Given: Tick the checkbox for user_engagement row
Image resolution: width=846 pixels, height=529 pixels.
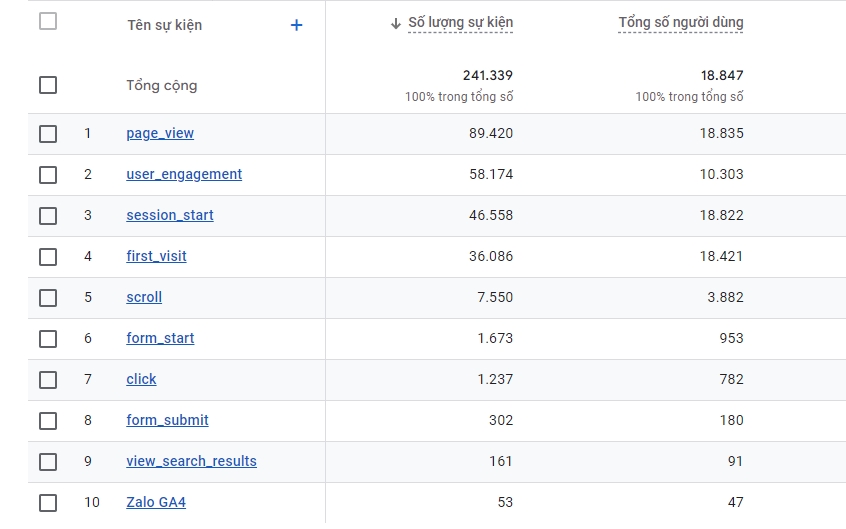Looking at the screenshot, I should tap(48, 175).
